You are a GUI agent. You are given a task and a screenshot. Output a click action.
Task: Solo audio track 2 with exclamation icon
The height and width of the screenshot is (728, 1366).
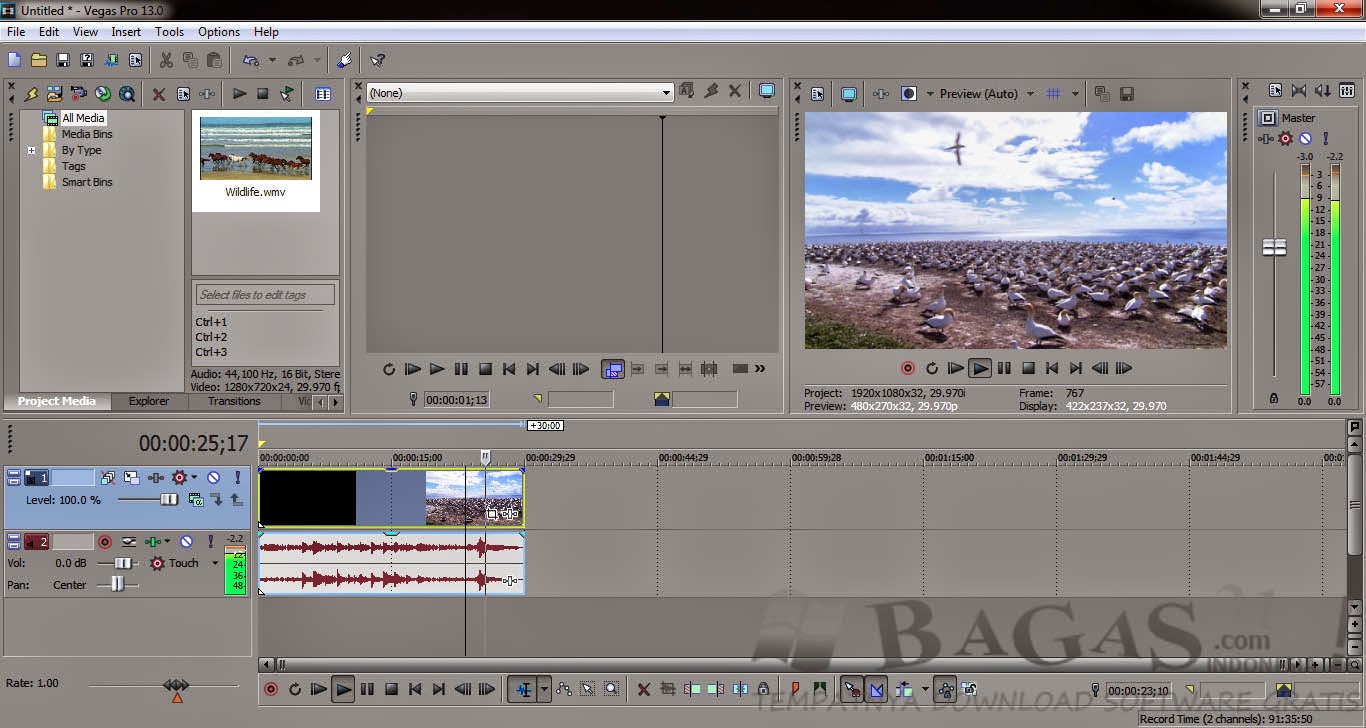[210, 542]
